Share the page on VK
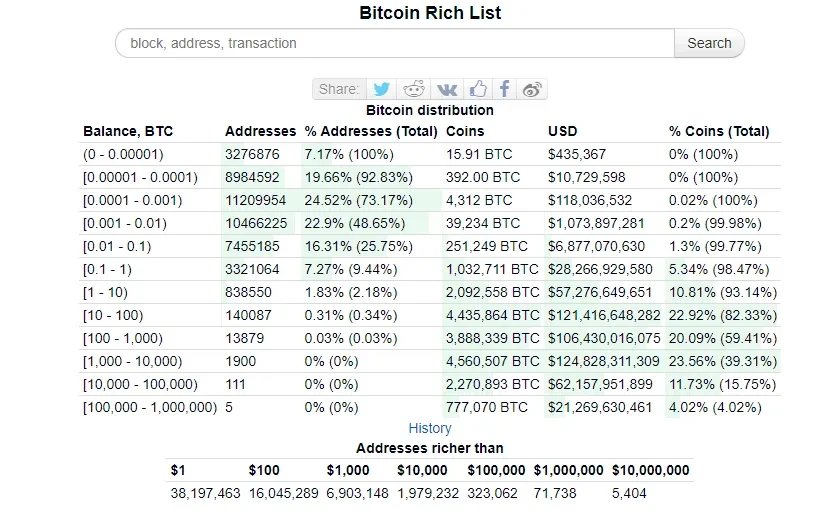This screenshot has height=520, width=824. 447,89
